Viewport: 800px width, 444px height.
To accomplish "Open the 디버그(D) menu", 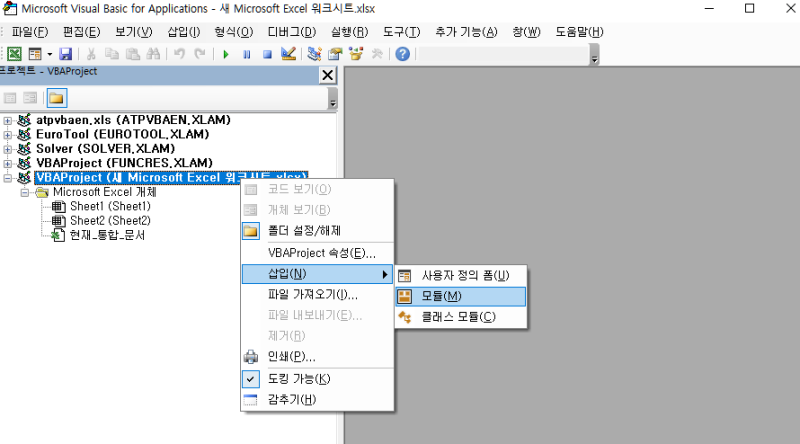I will [292, 32].
